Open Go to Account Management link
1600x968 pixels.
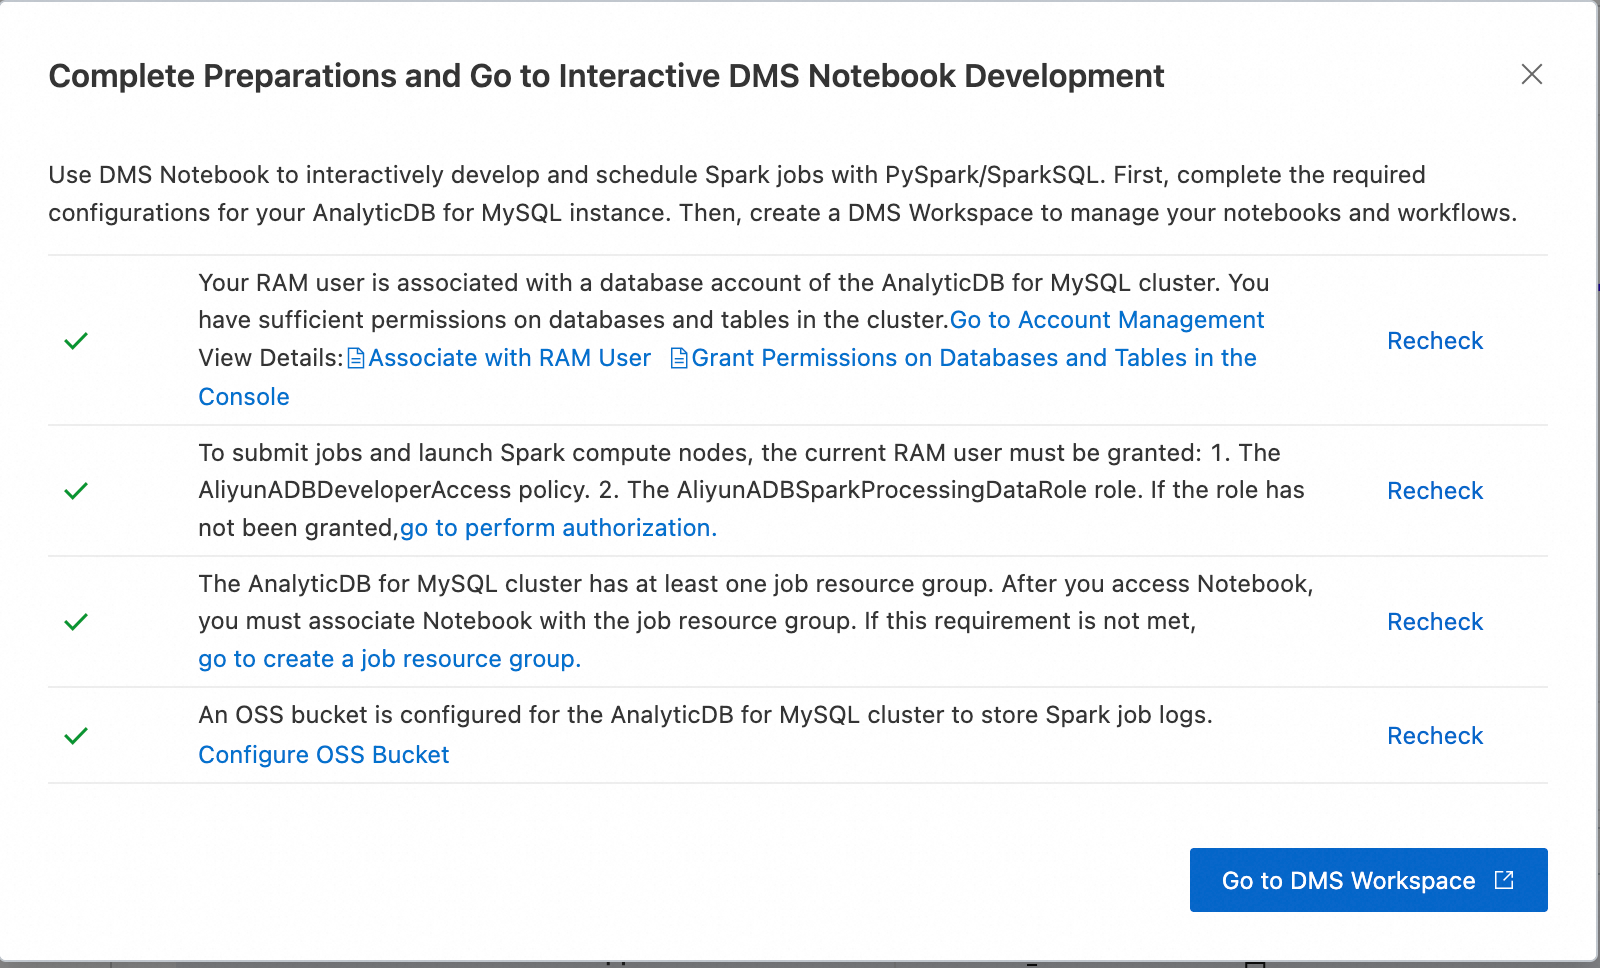(x=1107, y=320)
